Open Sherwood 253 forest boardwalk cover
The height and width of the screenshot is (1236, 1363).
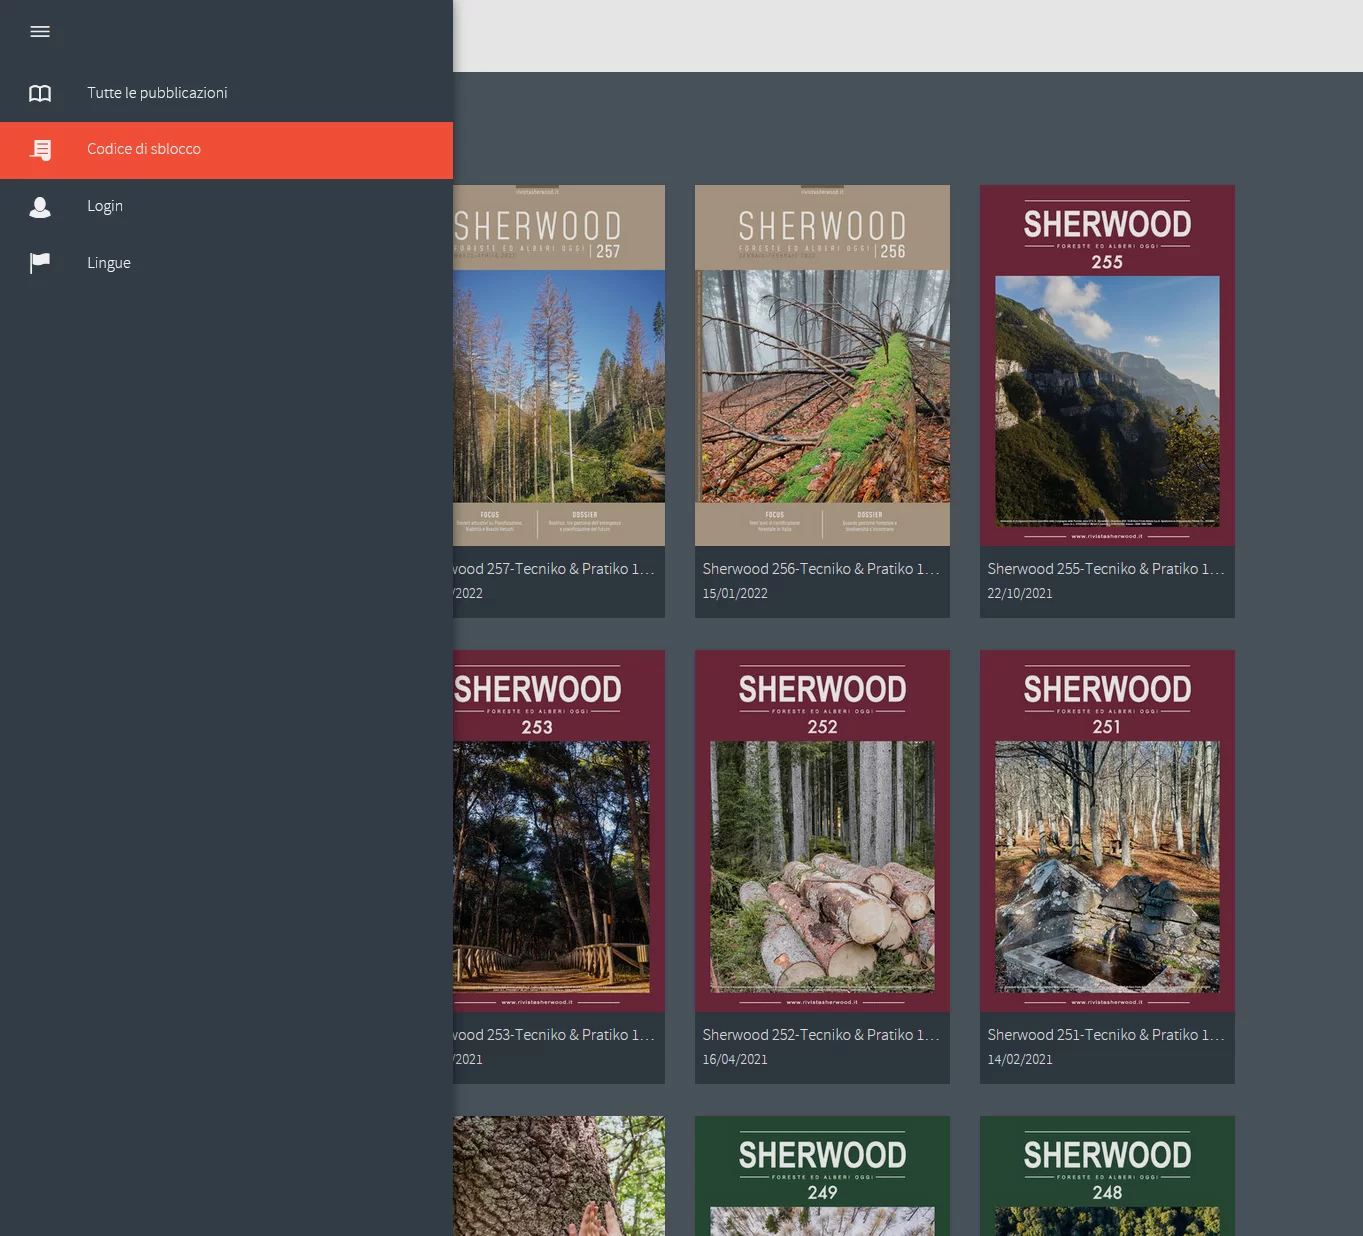(x=558, y=831)
